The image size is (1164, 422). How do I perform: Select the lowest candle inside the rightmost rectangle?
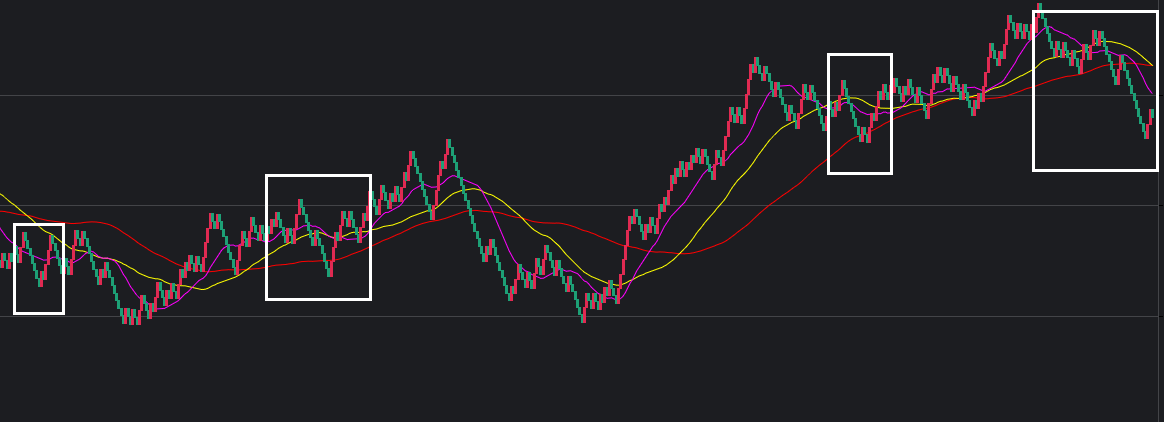[1146, 131]
